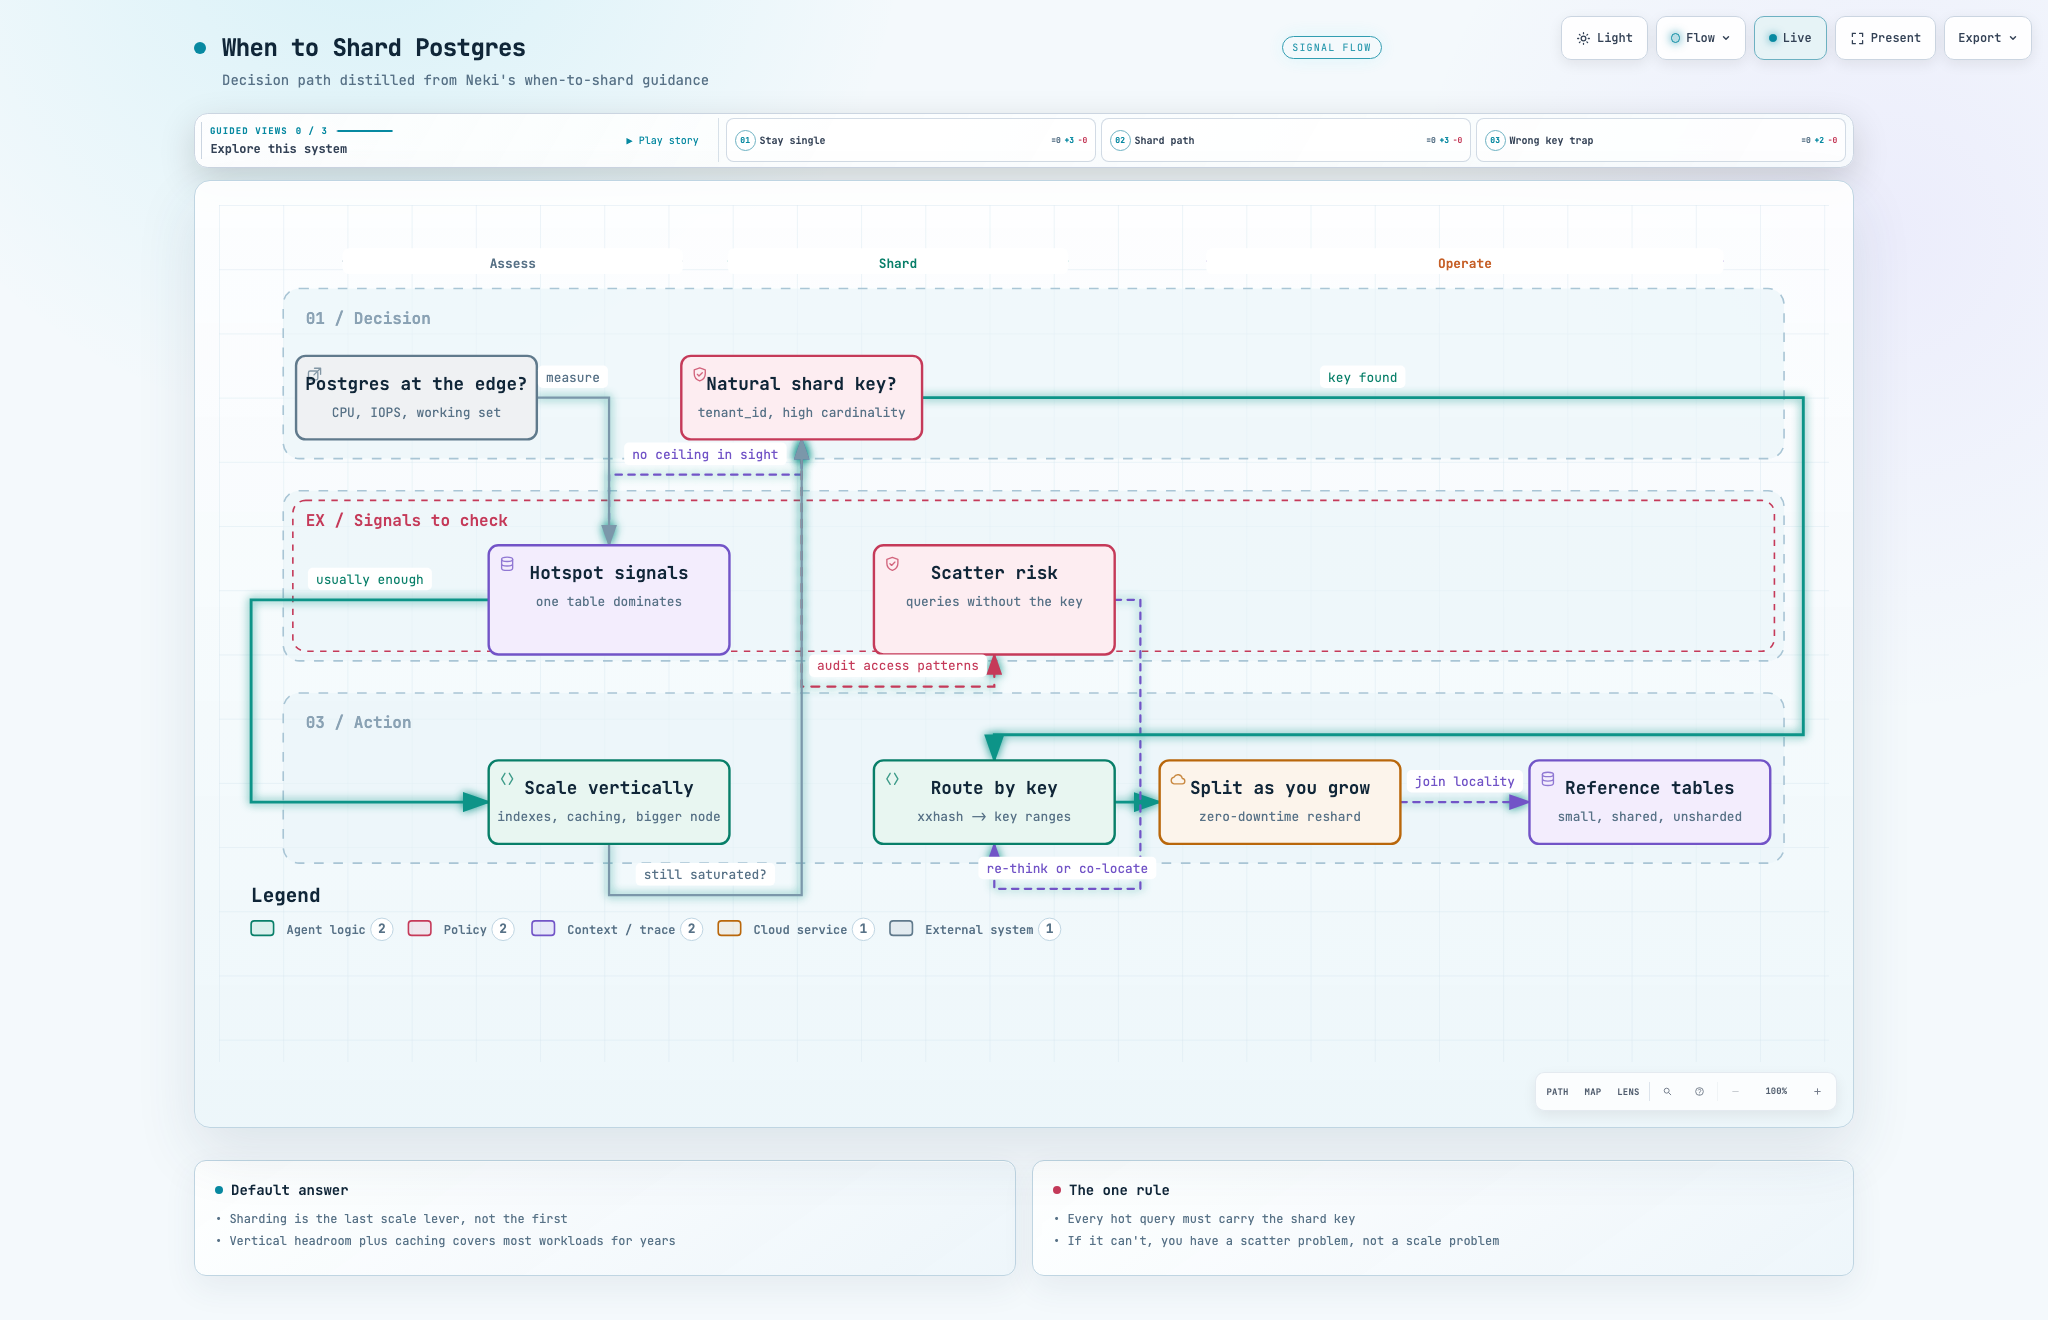Click the 01 step badge for Stay single
The width and height of the screenshot is (2048, 1320).
(745, 140)
